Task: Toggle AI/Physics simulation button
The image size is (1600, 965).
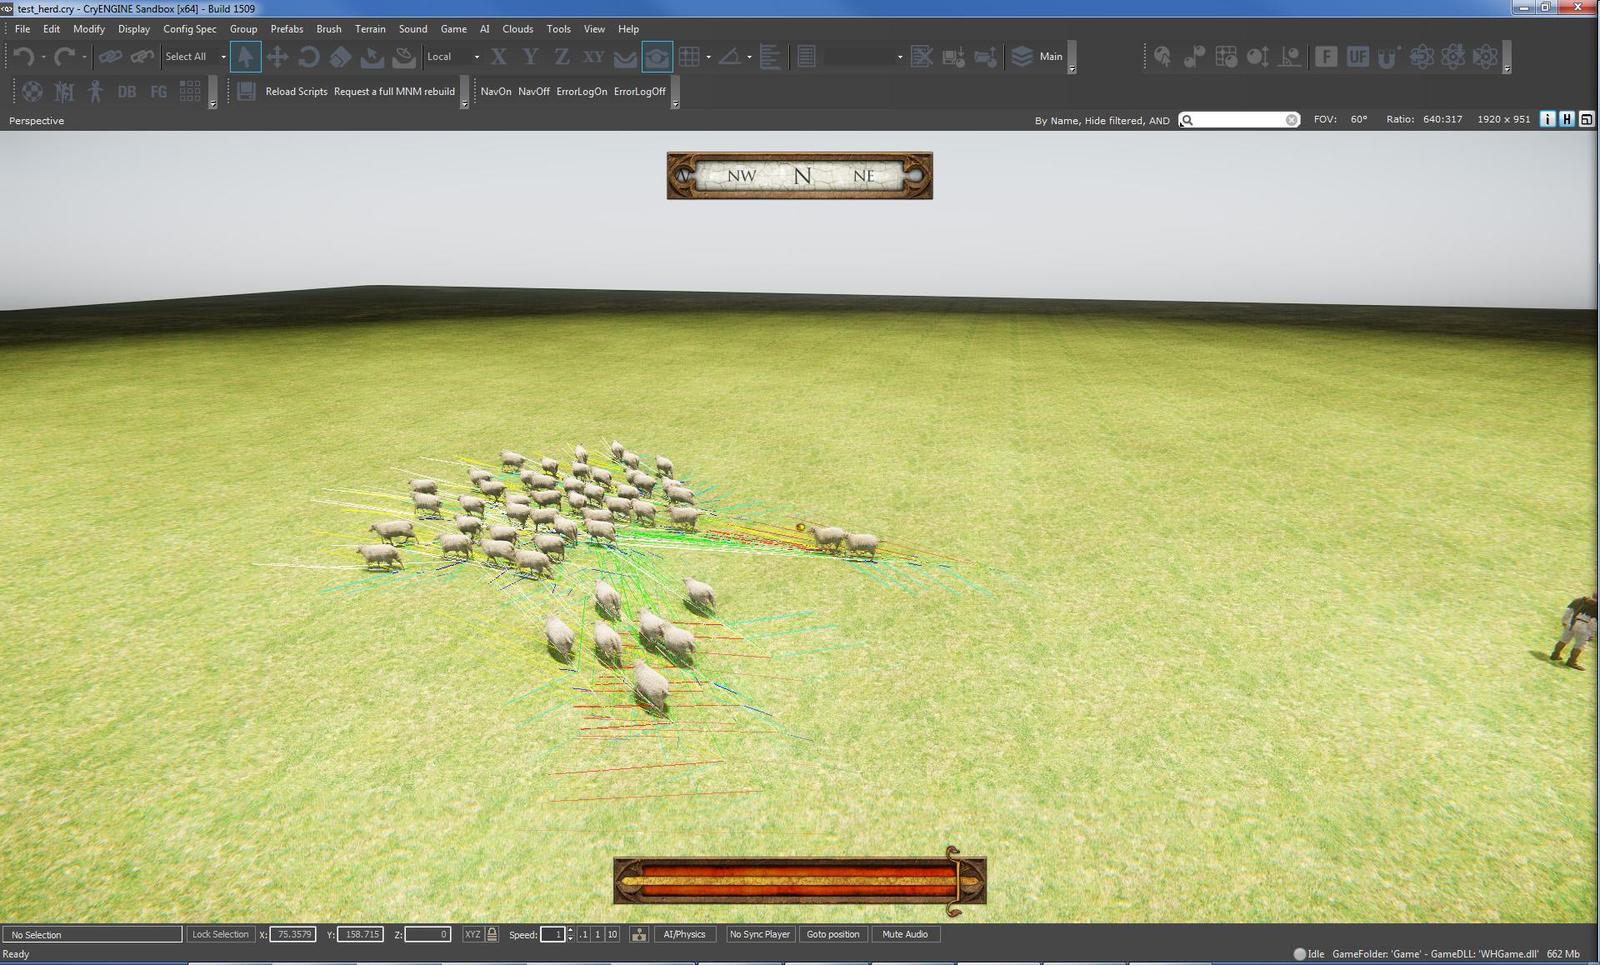Action: [x=684, y=934]
